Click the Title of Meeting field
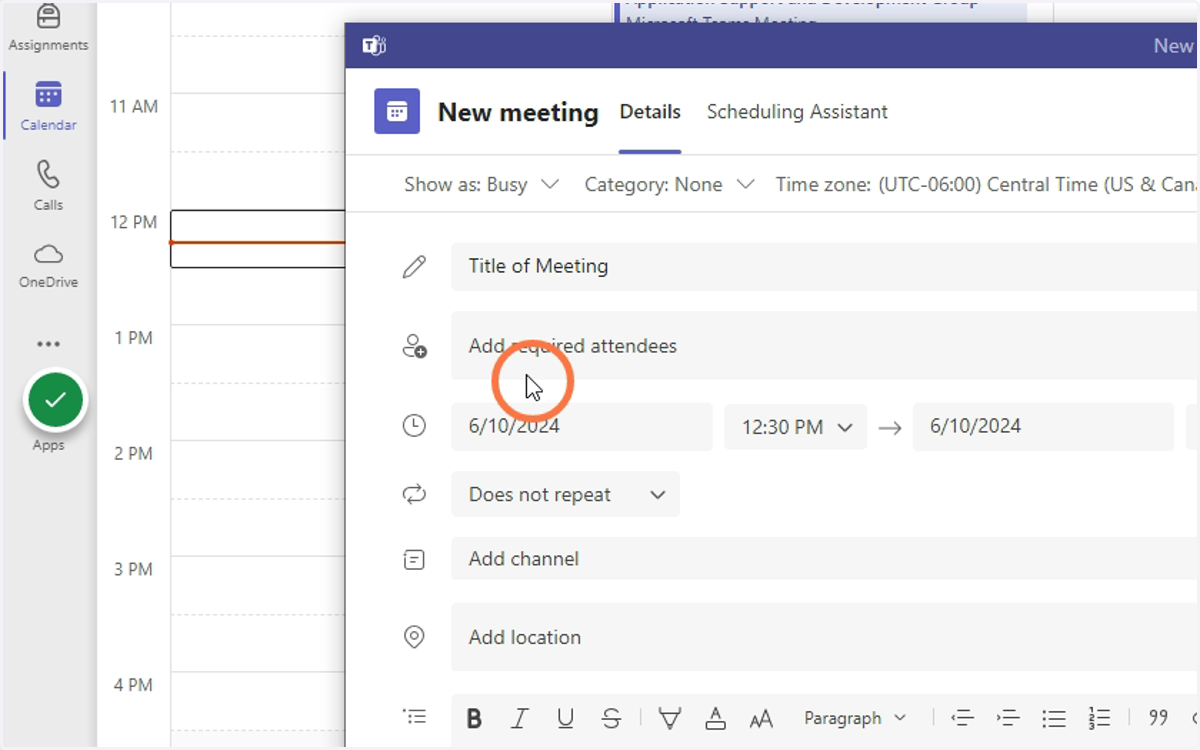 point(825,267)
